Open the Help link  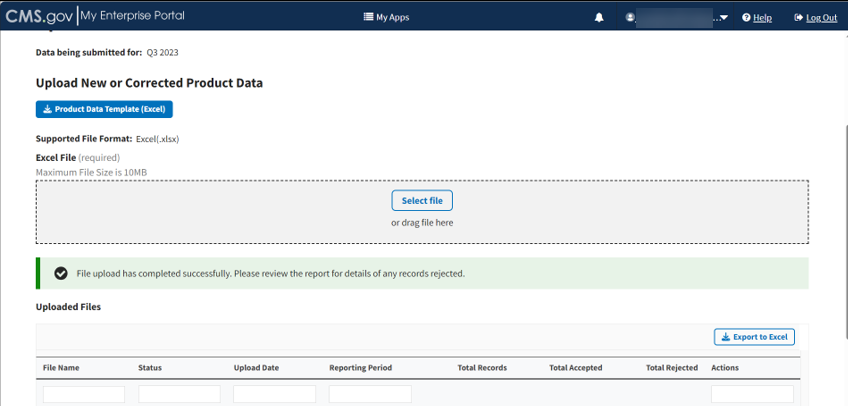click(x=762, y=17)
